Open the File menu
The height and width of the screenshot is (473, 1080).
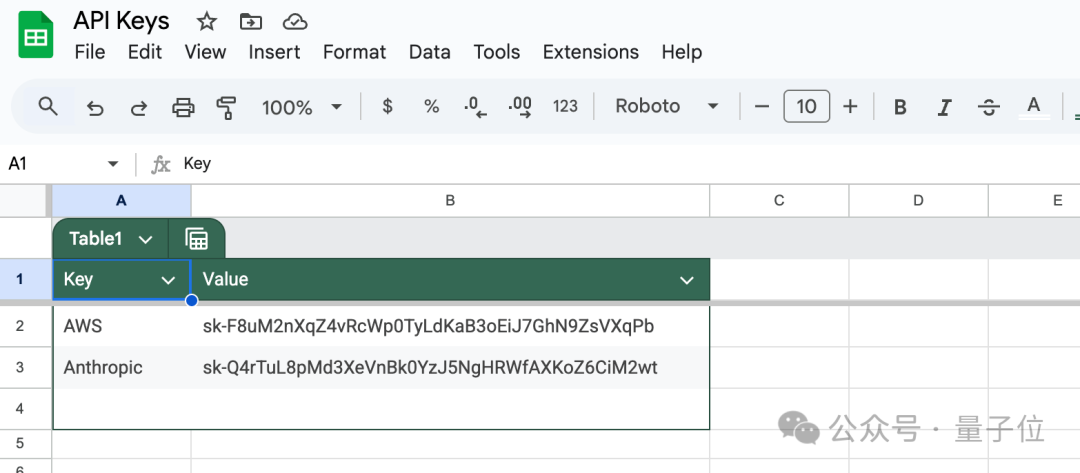coord(90,52)
